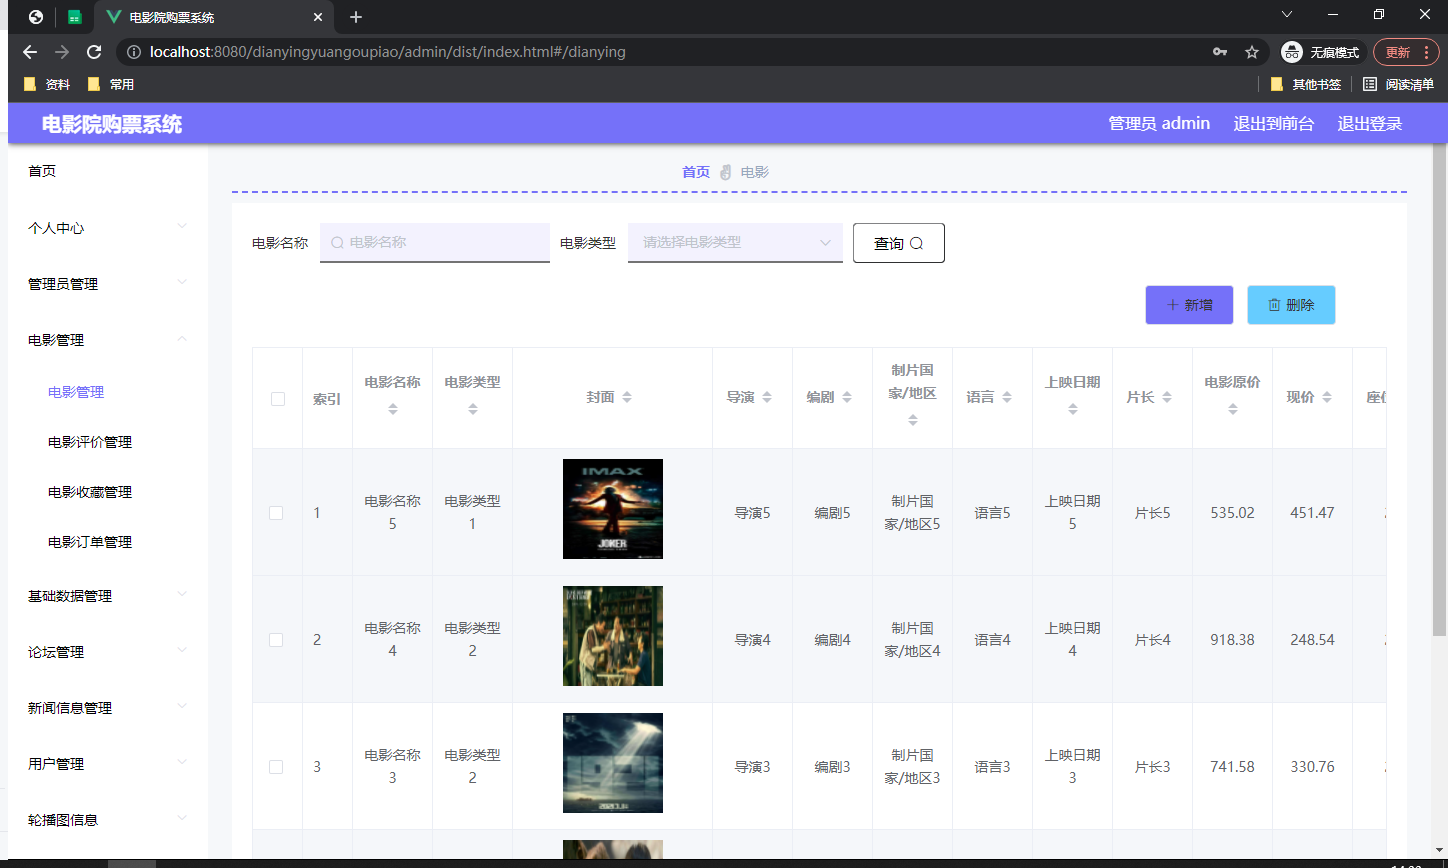The width and height of the screenshot is (1448, 868).
Task: Sort by 电影名称 column arrows
Action: click(393, 408)
